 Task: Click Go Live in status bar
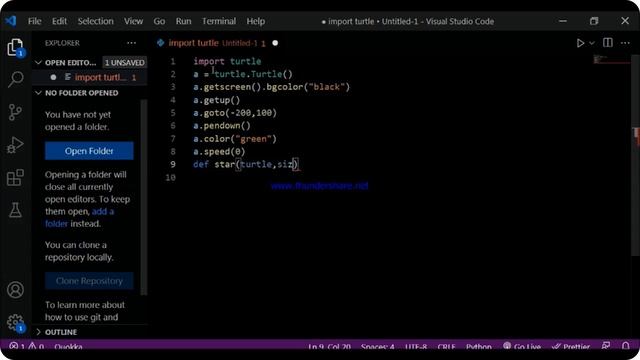pos(522,346)
